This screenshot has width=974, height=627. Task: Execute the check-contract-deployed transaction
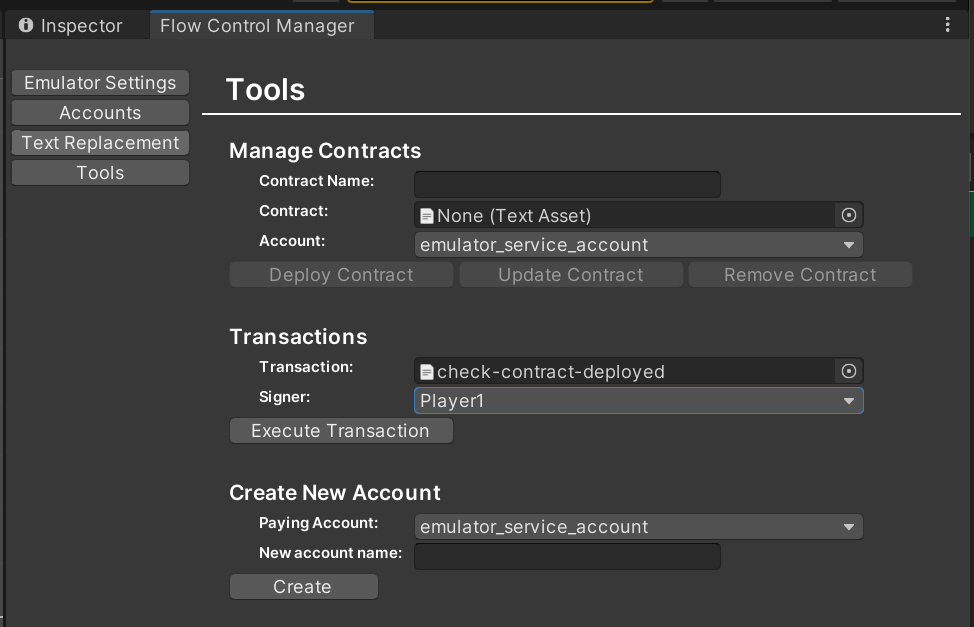(340, 431)
